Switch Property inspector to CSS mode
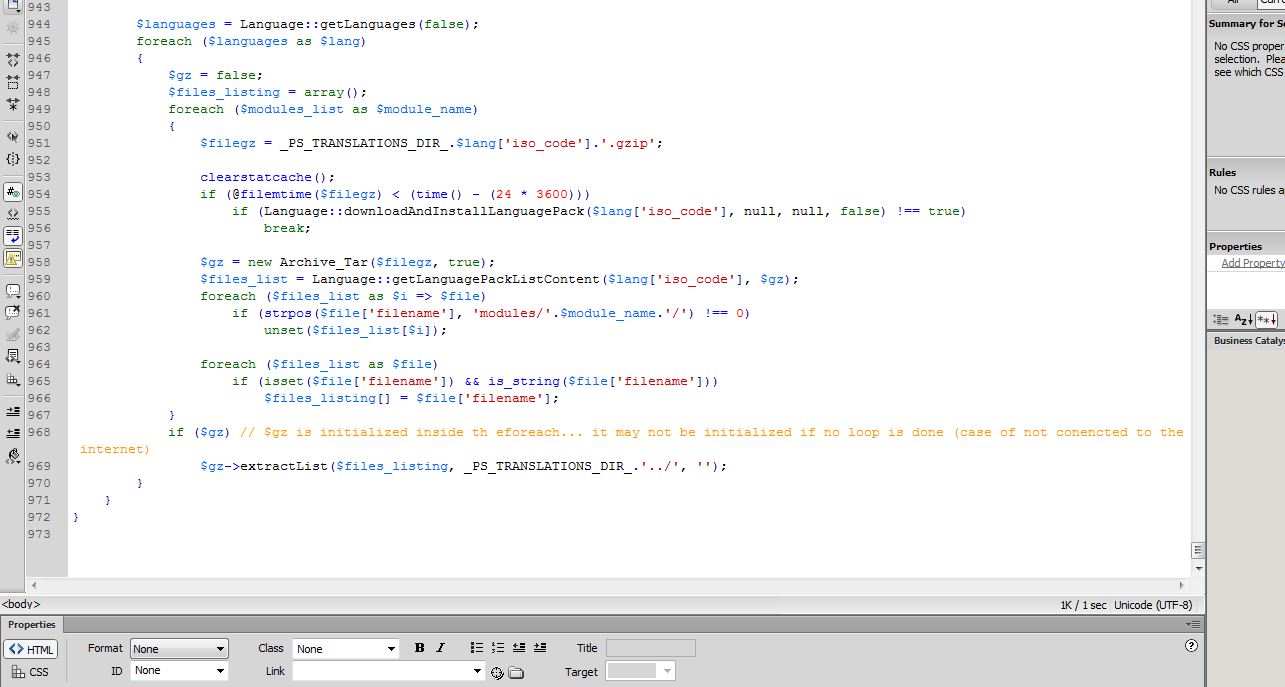The image size is (1285, 687). (x=31, y=672)
